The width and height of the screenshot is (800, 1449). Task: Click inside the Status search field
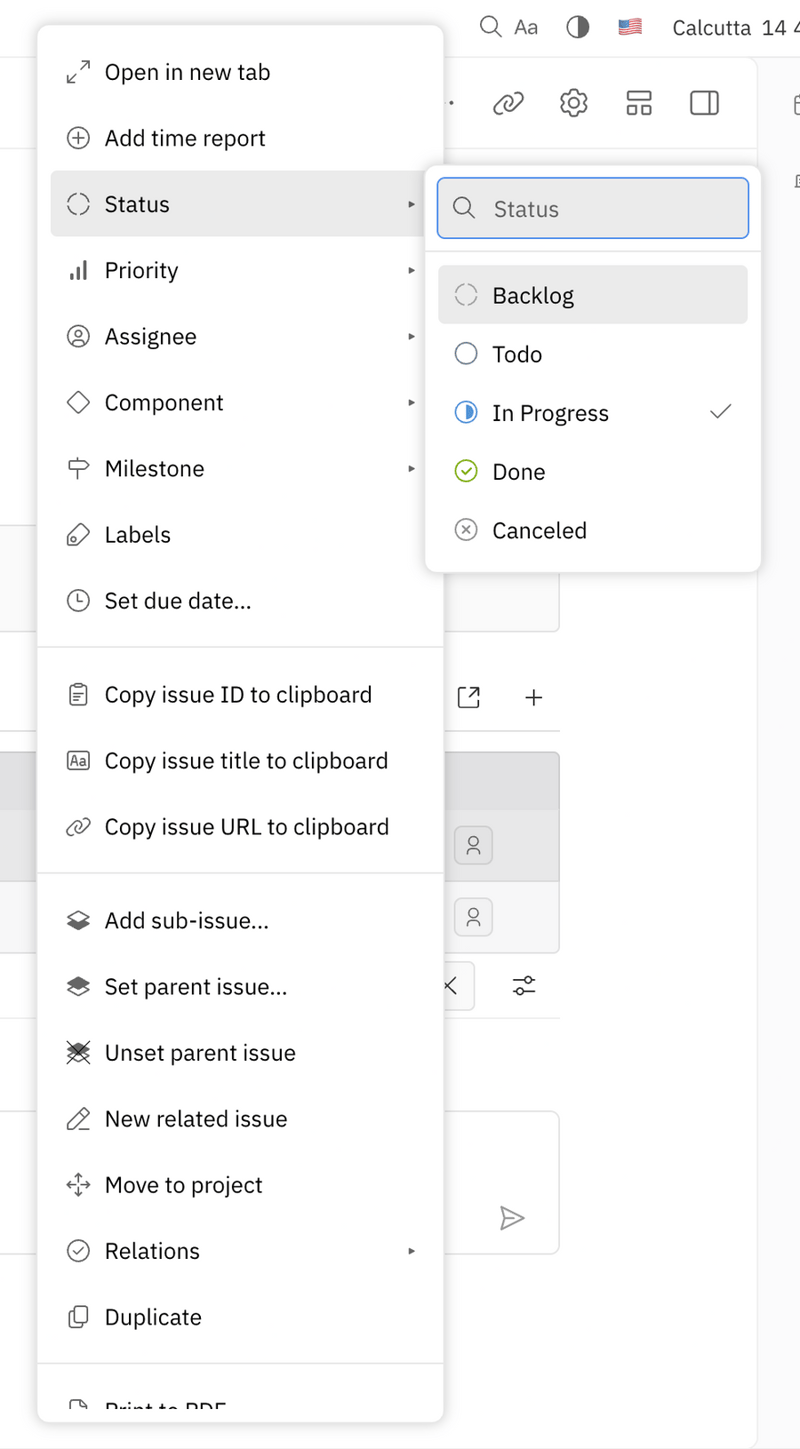pos(592,208)
